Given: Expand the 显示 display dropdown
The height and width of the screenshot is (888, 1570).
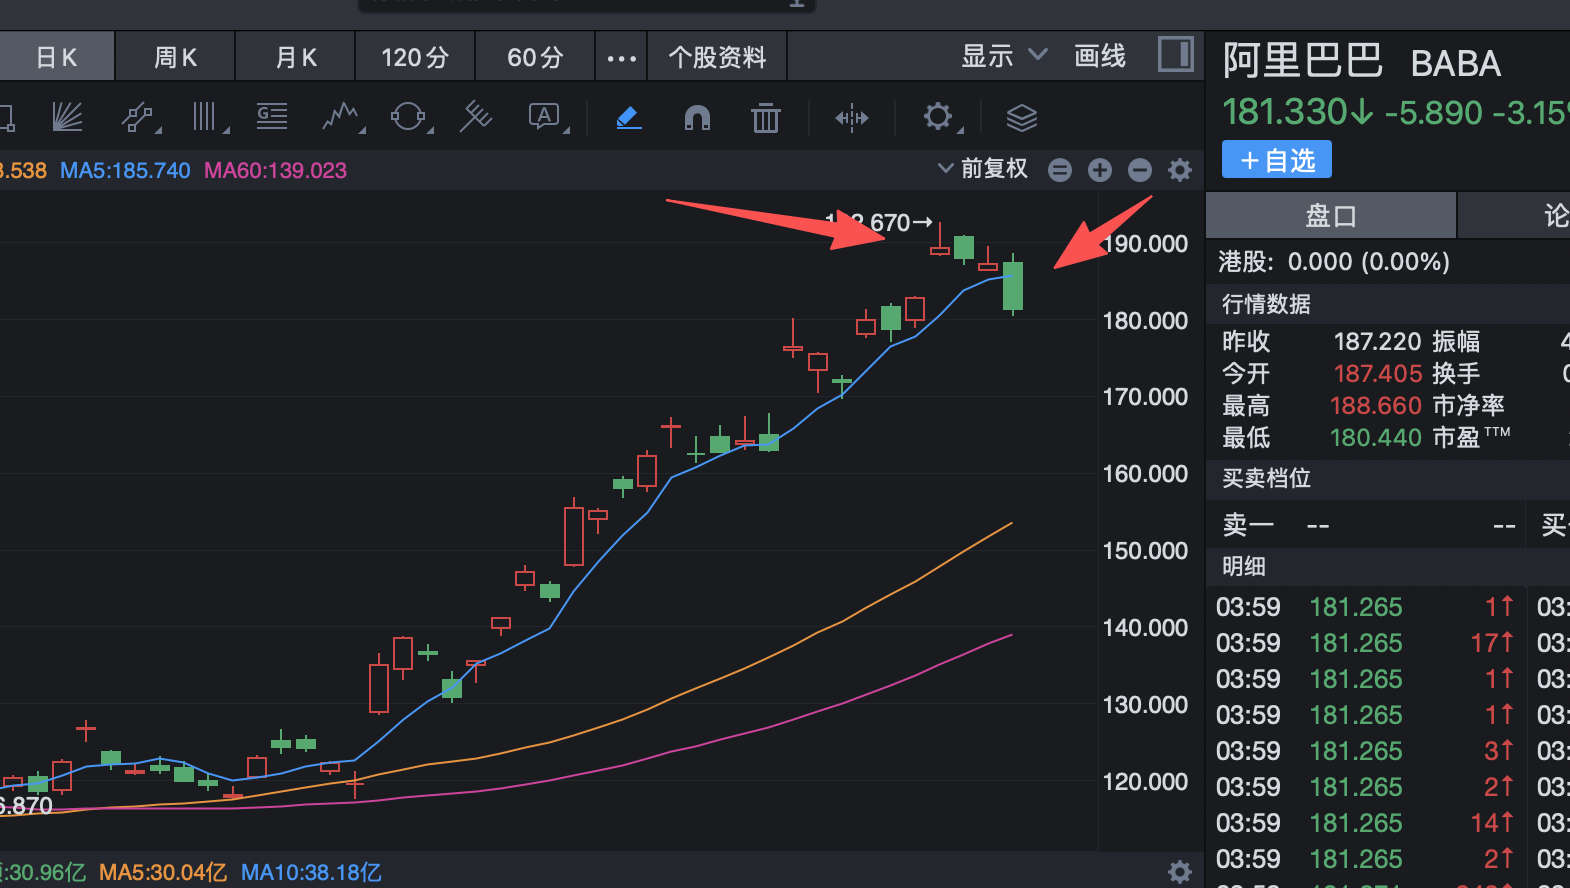Looking at the screenshot, I should coord(1004,56).
